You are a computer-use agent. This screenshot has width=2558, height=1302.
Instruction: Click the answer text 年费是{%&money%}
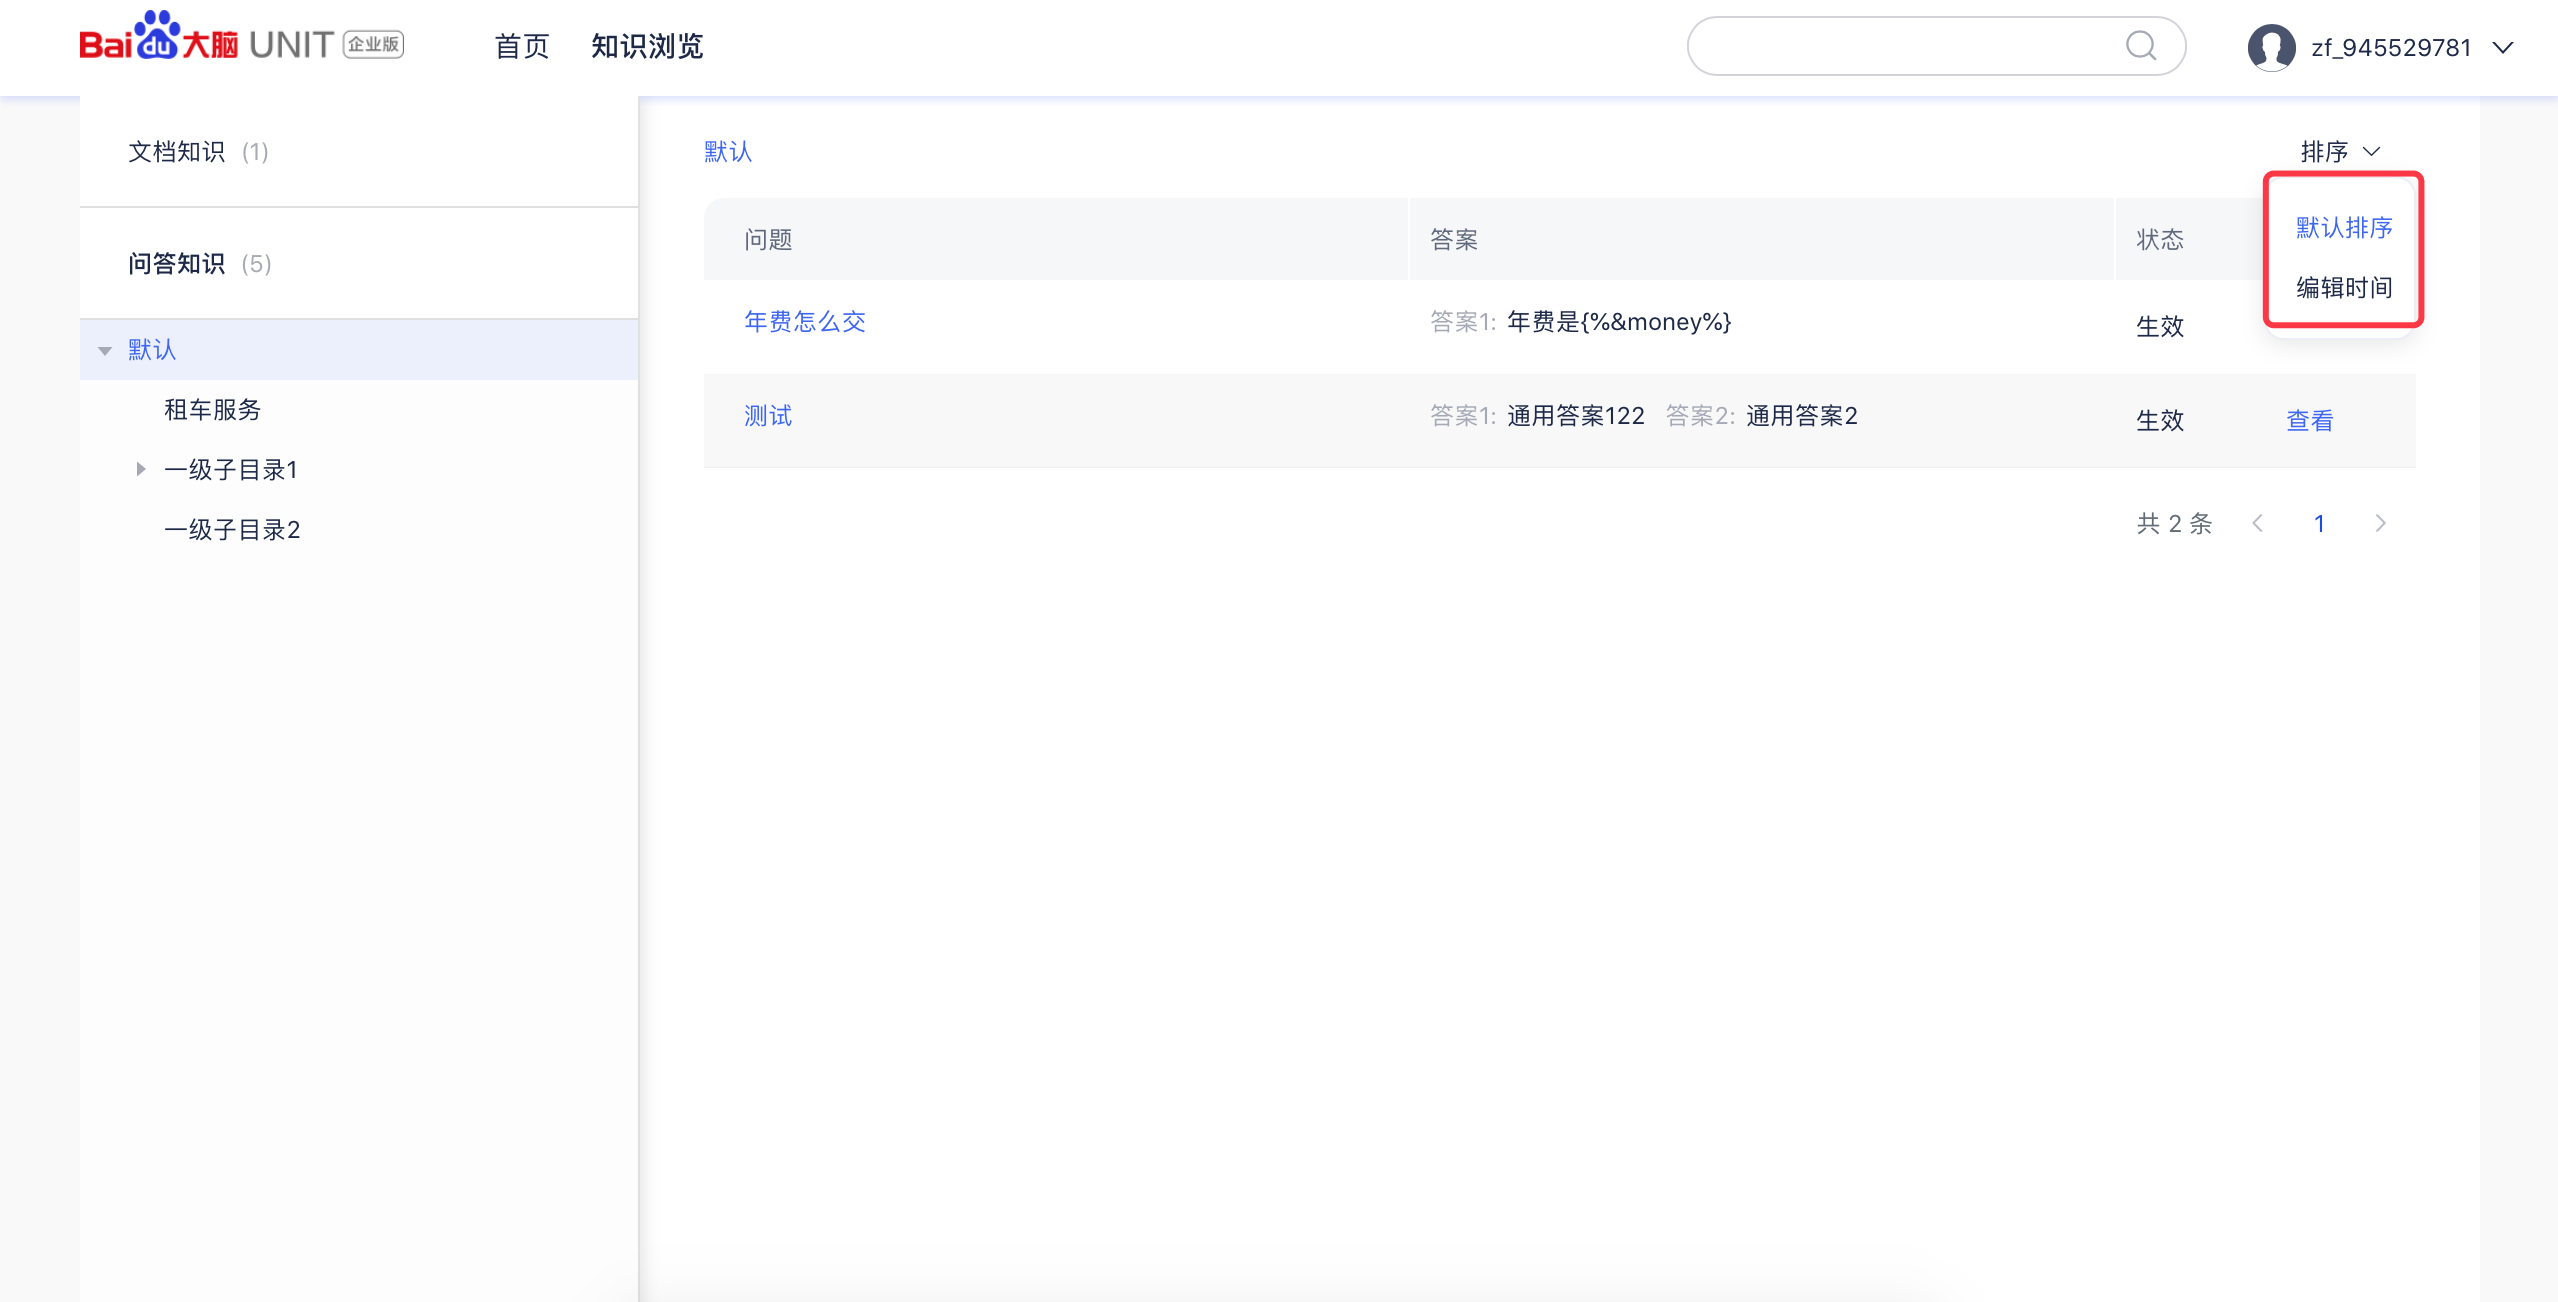click(x=1619, y=322)
